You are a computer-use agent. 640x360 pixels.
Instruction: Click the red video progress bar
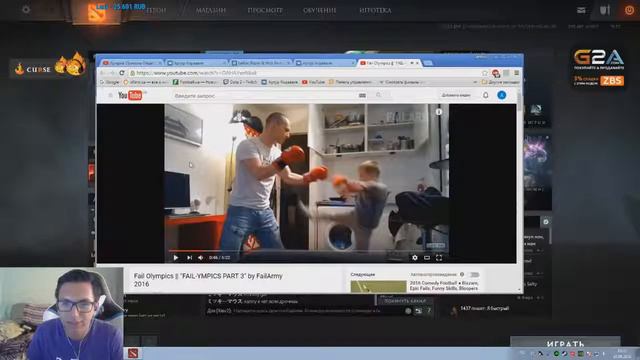307,250
